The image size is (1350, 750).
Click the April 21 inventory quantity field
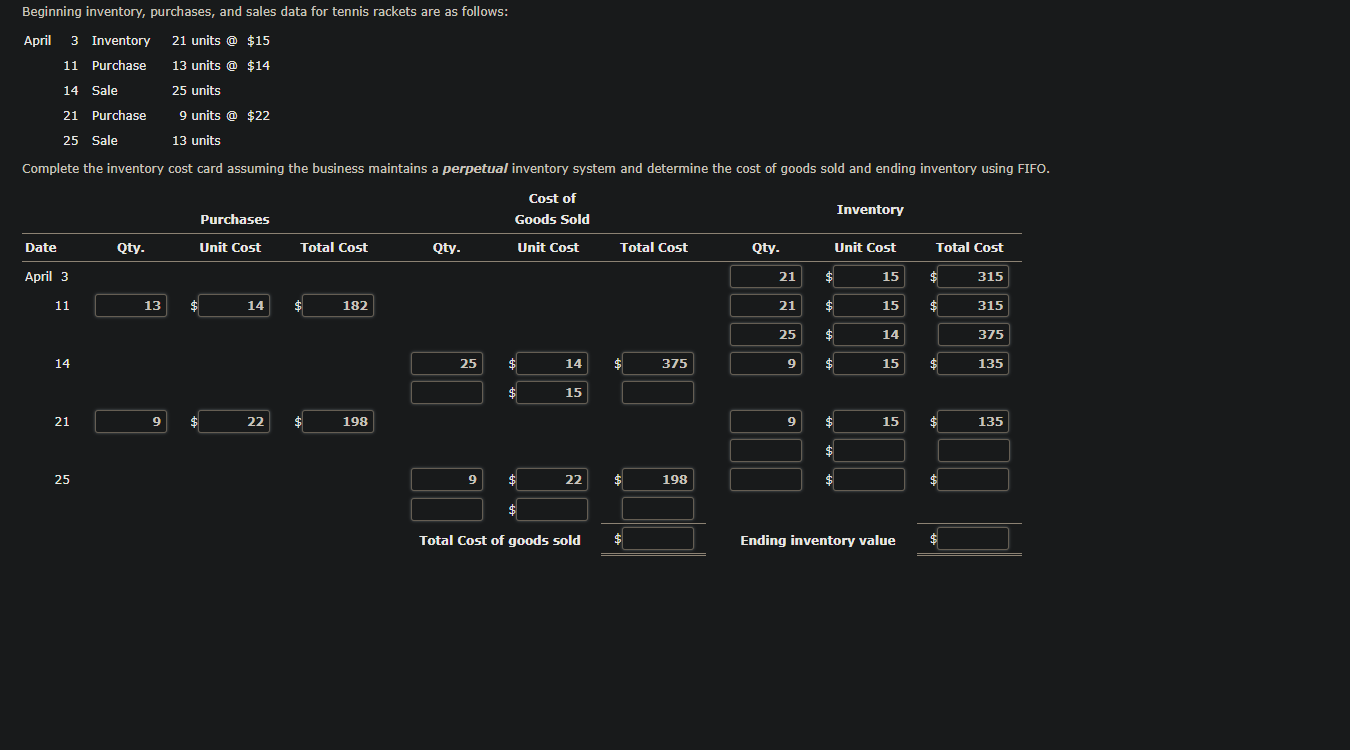click(x=766, y=422)
